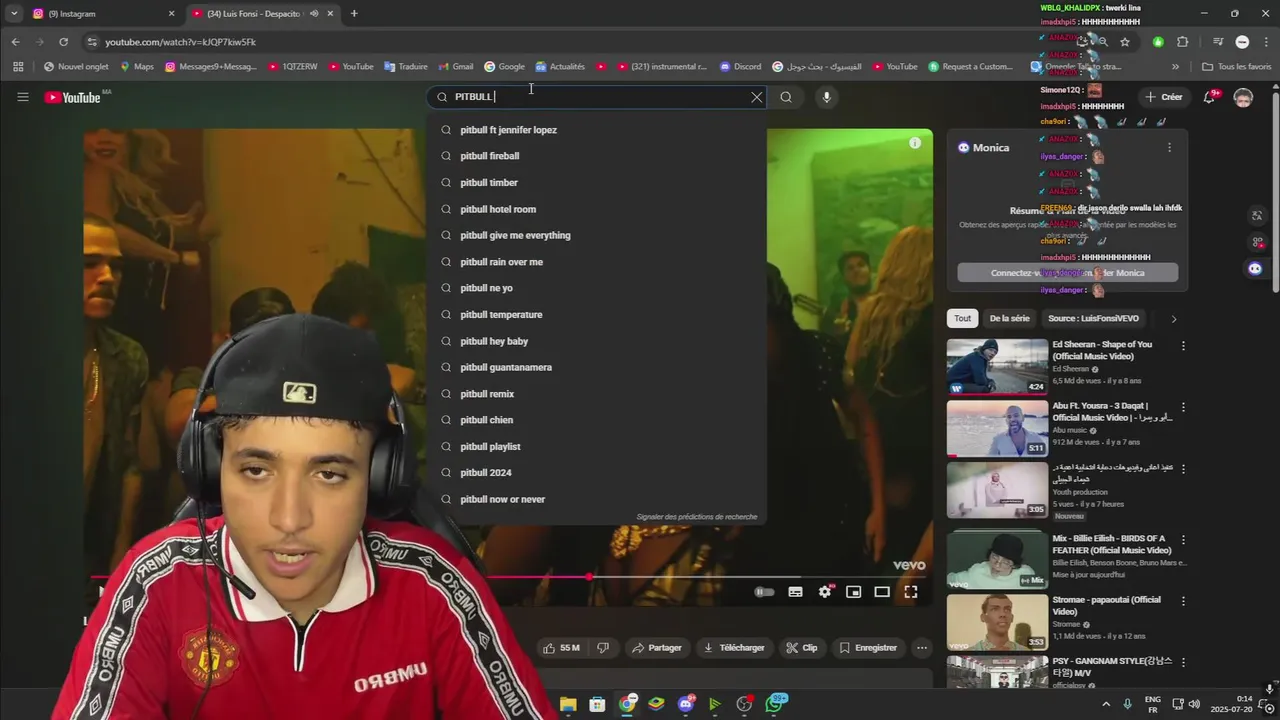Enable theater mode in the player

click(882, 592)
